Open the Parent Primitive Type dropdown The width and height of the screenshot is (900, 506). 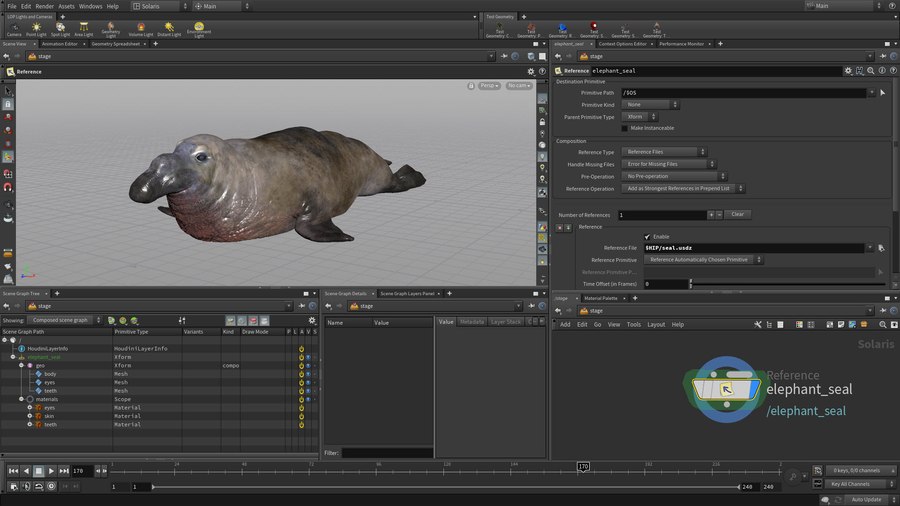pos(640,116)
